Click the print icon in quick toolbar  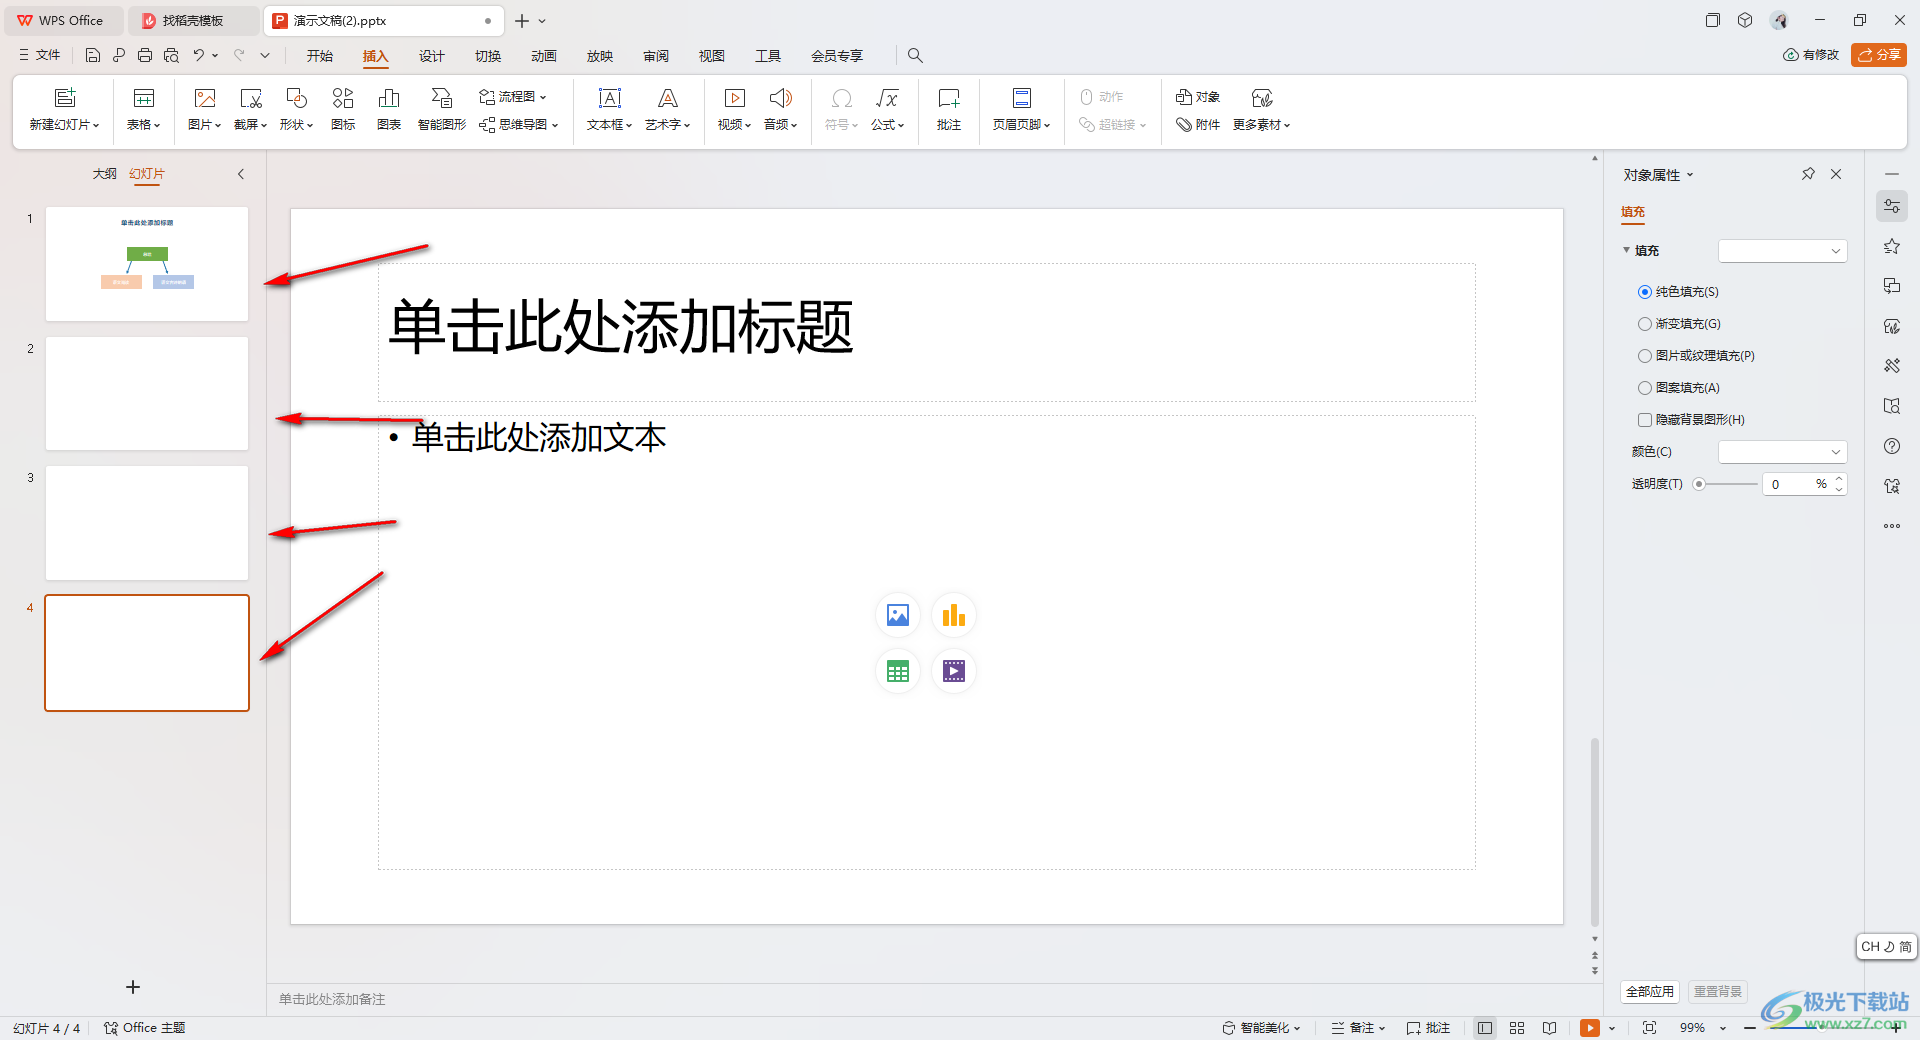pos(145,56)
